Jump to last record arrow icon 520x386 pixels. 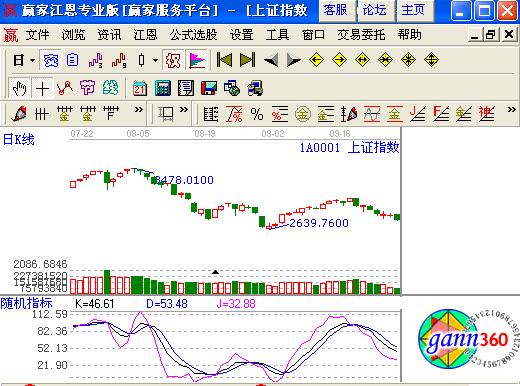[x=247, y=60]
